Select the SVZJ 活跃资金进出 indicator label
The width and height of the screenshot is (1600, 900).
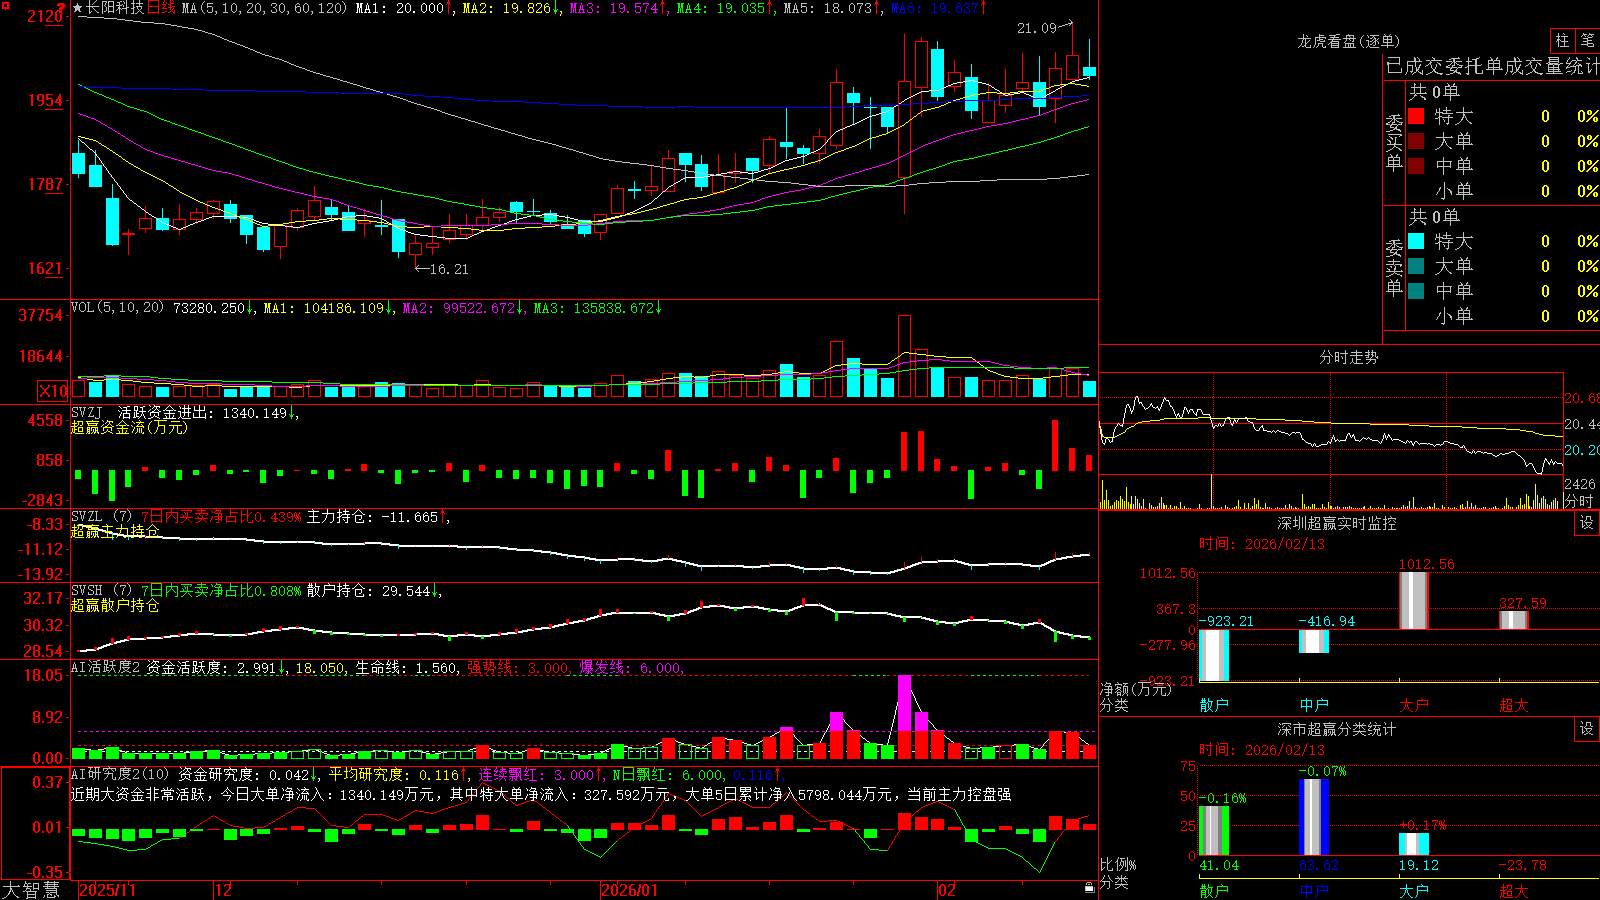click(x=179, y=412)
